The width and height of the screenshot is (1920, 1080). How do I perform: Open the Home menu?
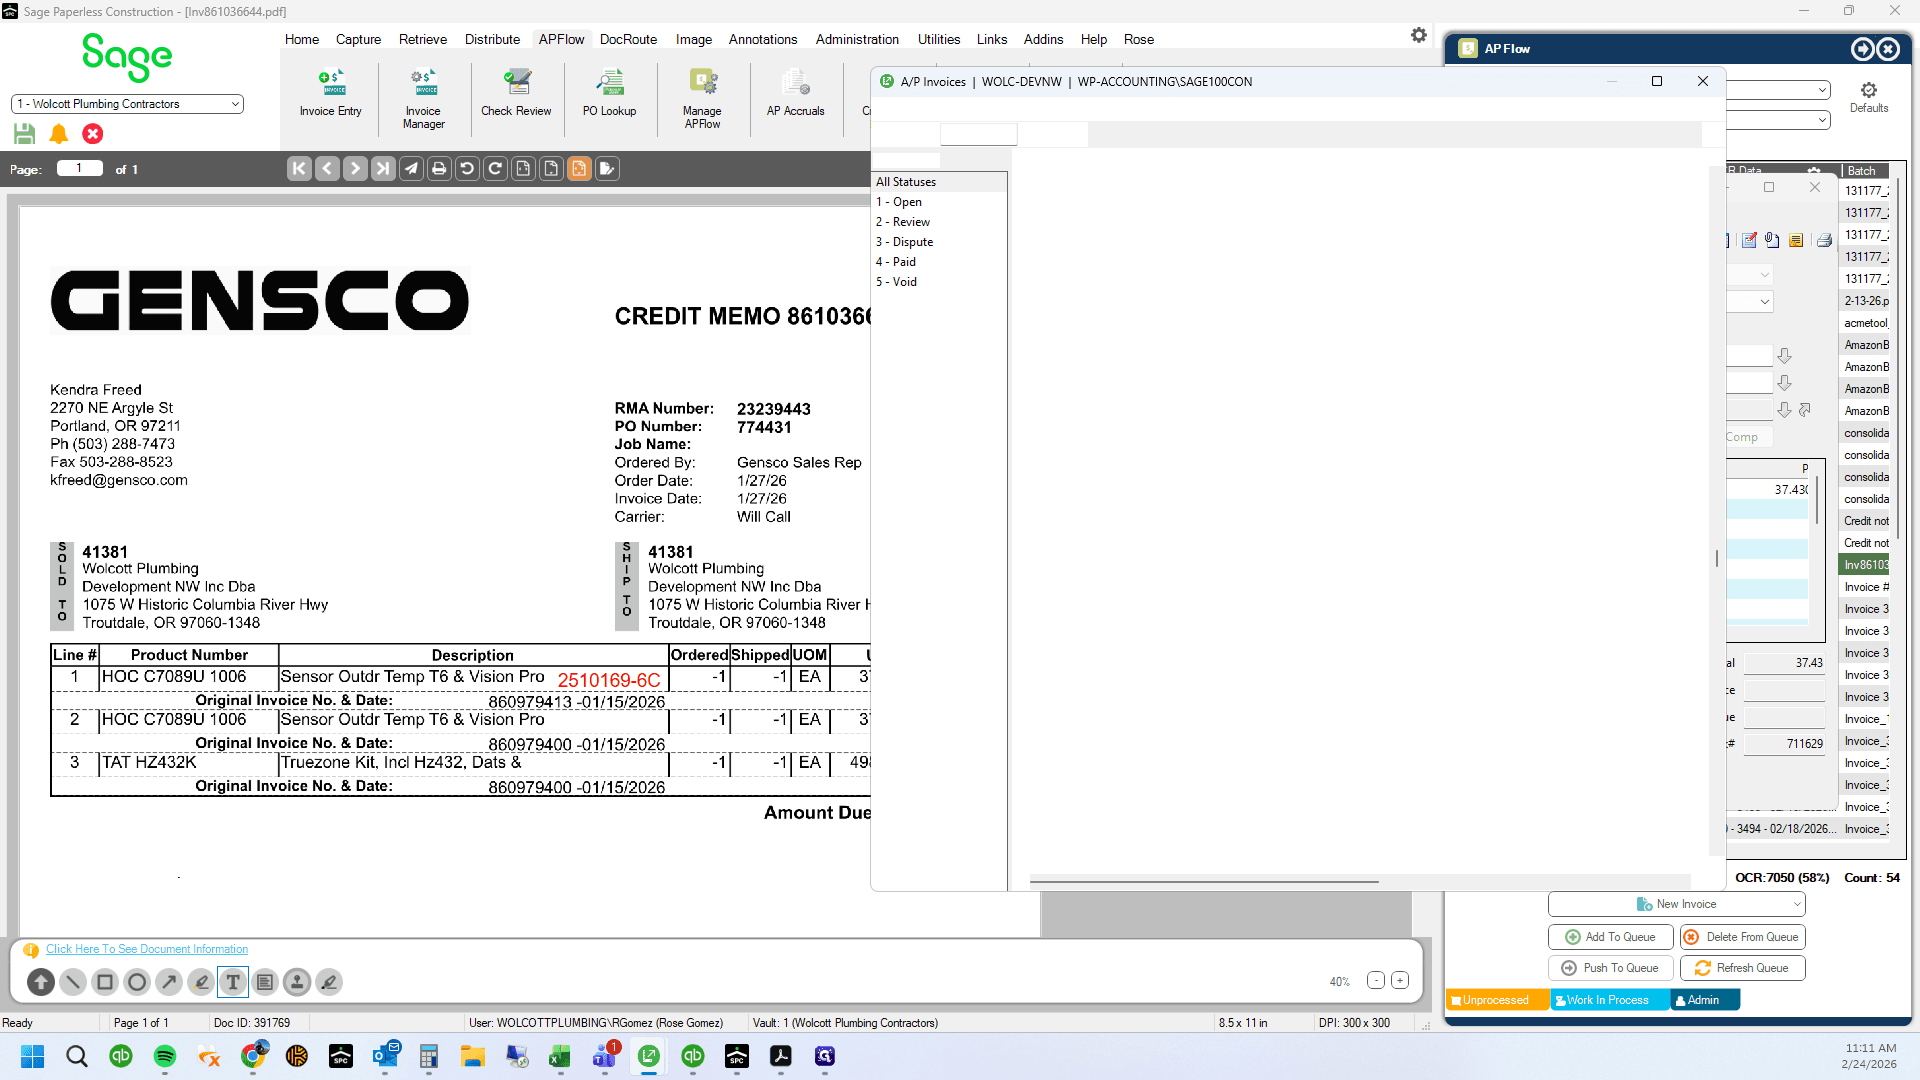click(302, 39)
